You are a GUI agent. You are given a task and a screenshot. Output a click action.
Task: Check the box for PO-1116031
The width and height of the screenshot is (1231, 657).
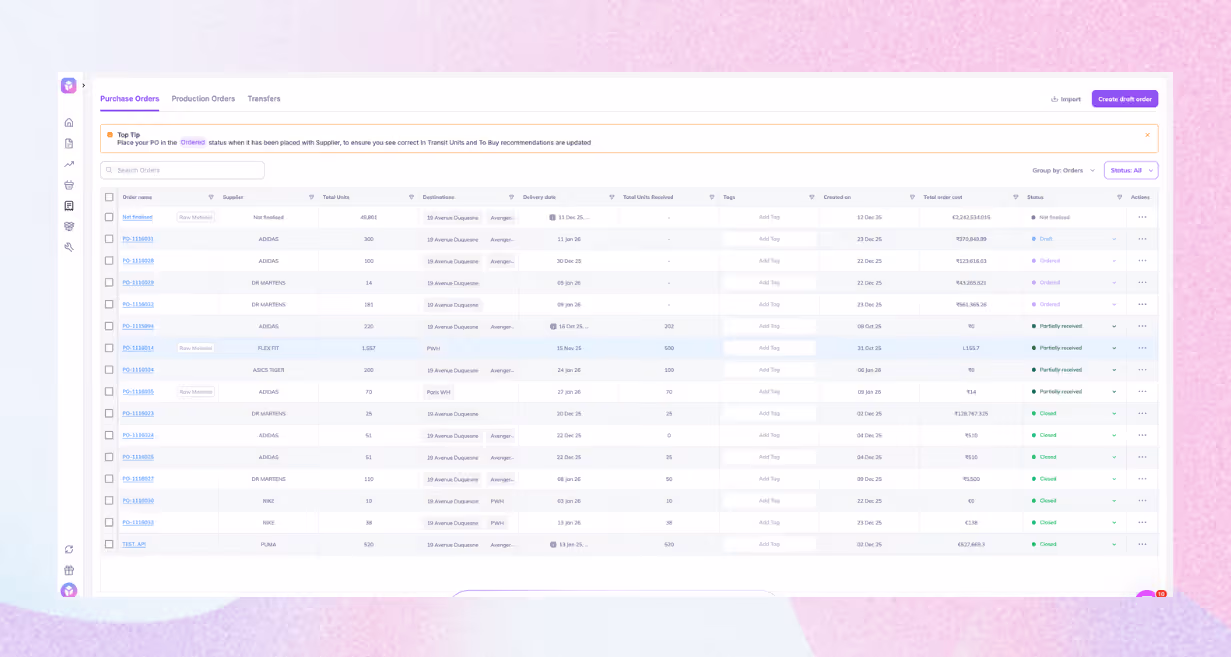pos(109,239)
